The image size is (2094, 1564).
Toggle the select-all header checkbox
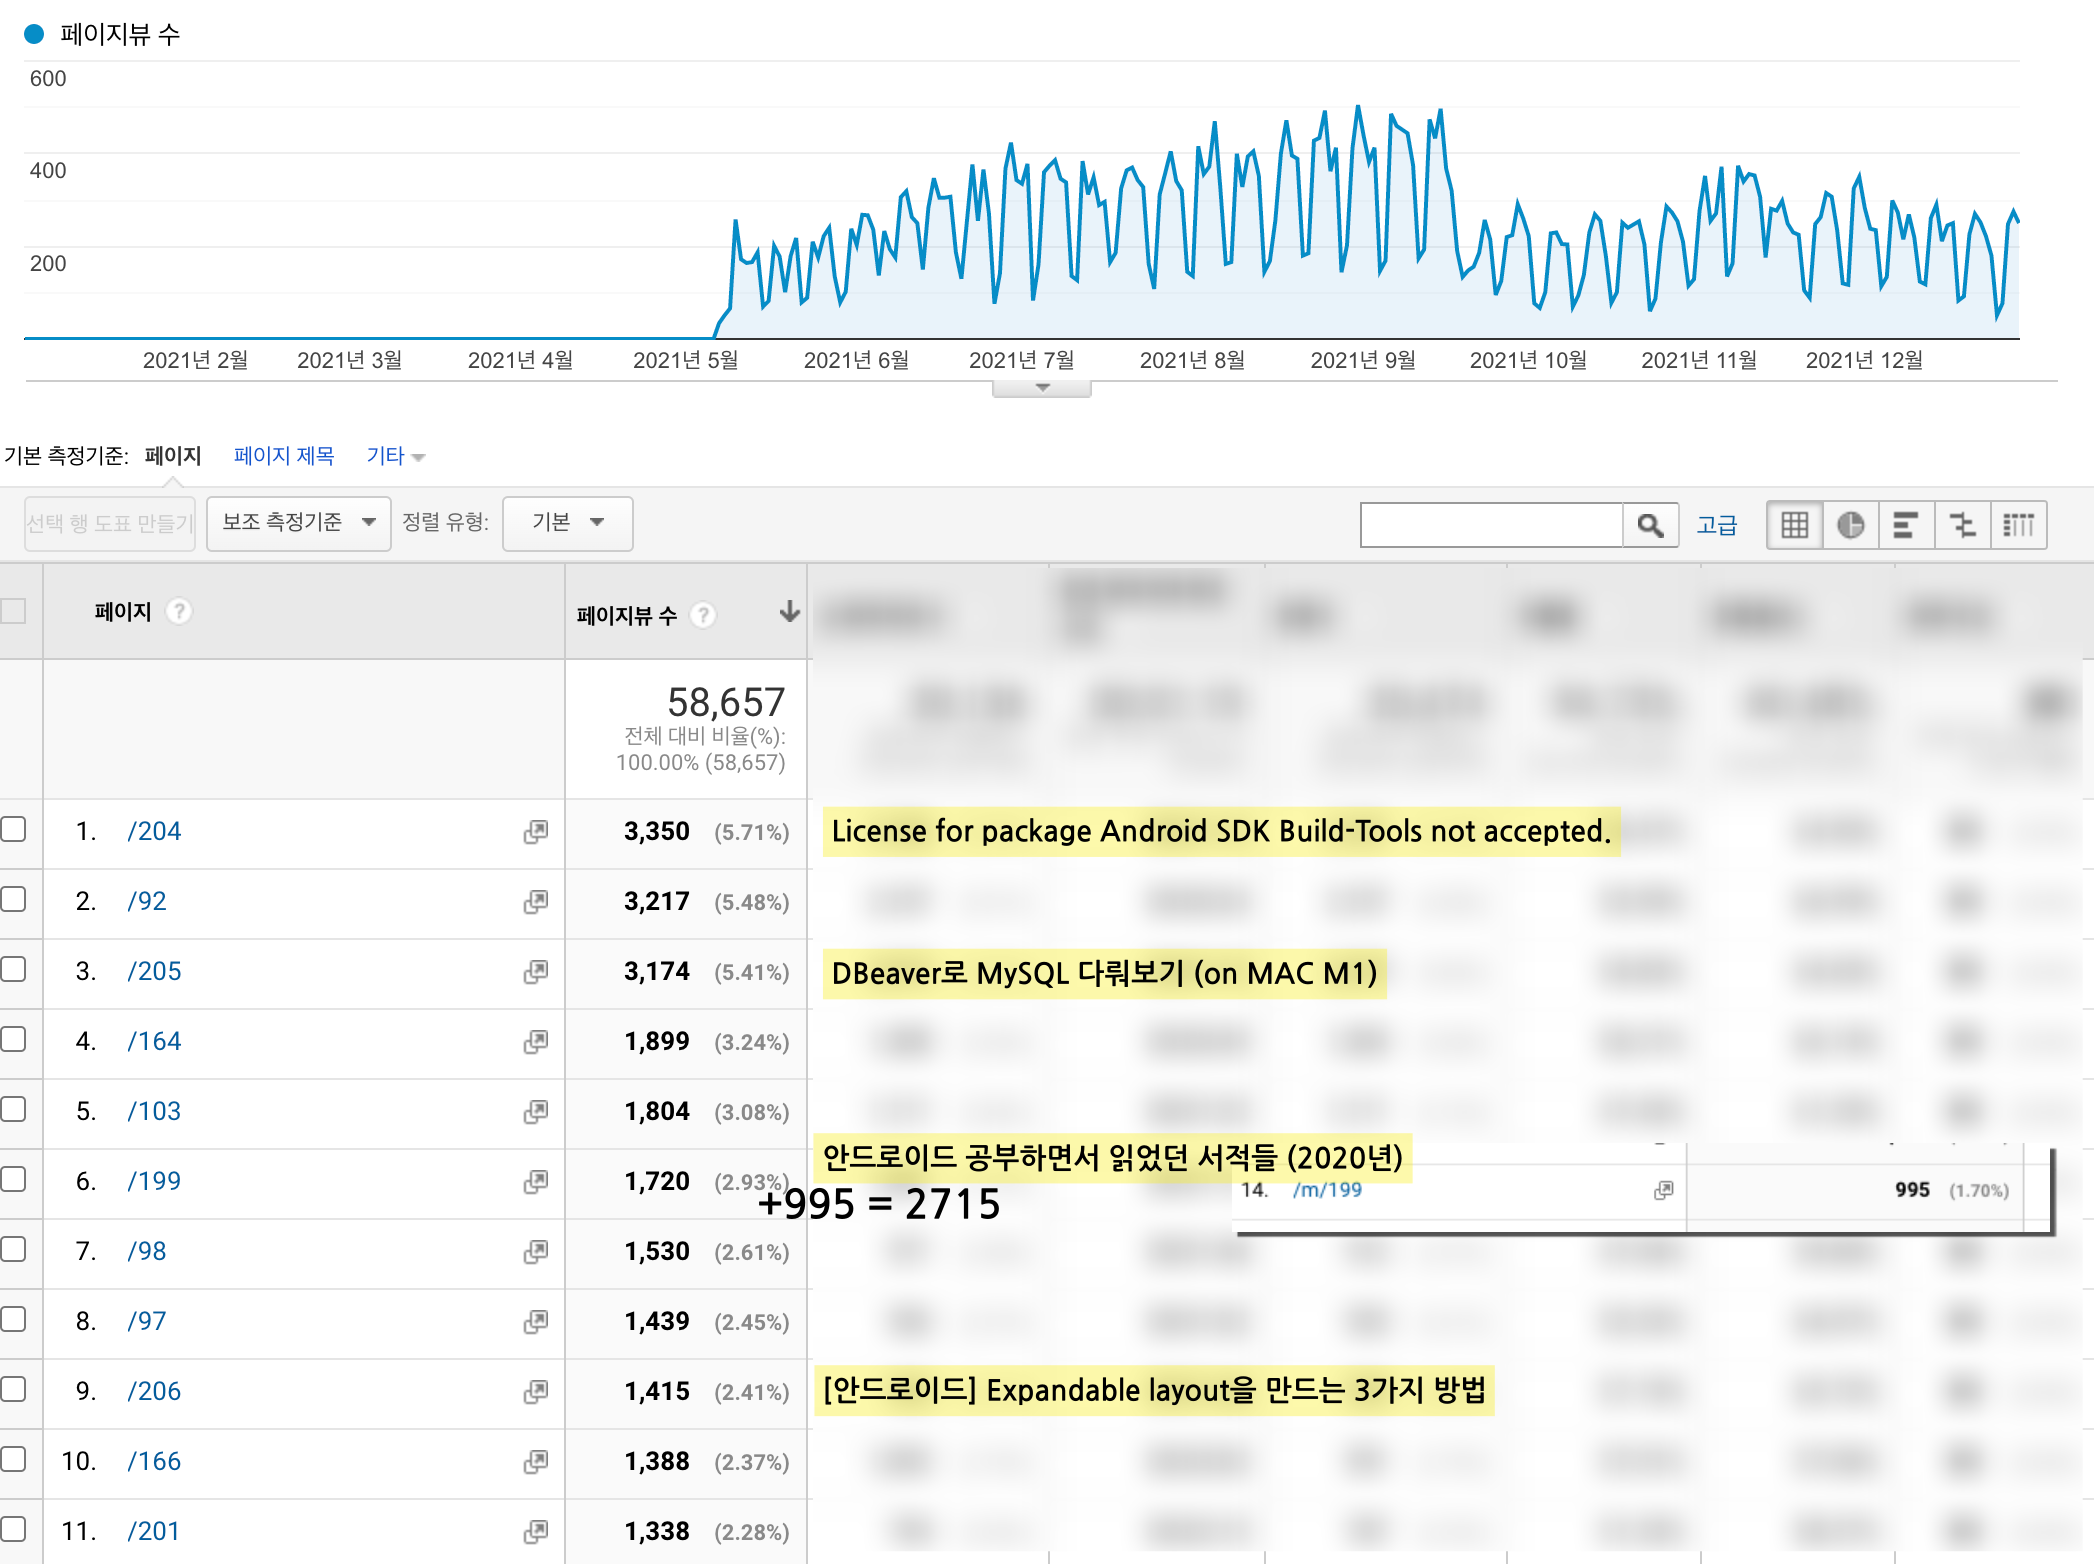[x=13, y=611]
